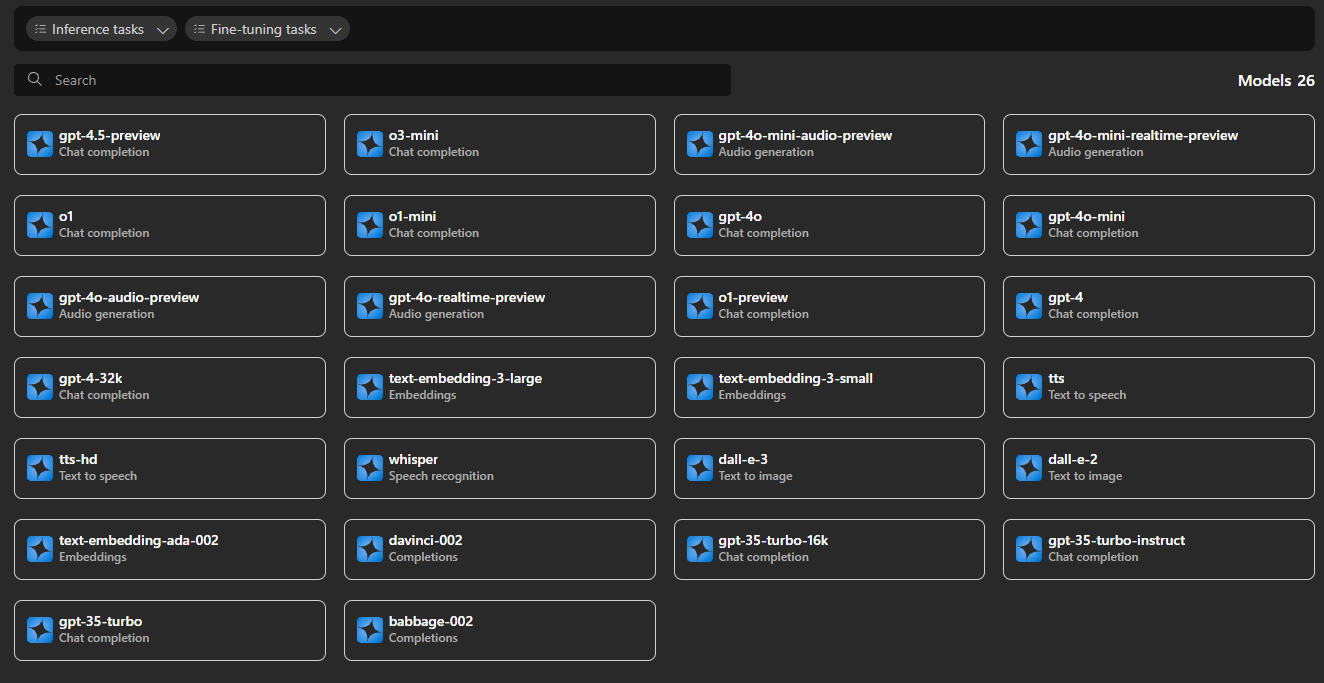Click the gpt-35-turbo model icon
1324x683 pixels.
(x=40, y=630)
